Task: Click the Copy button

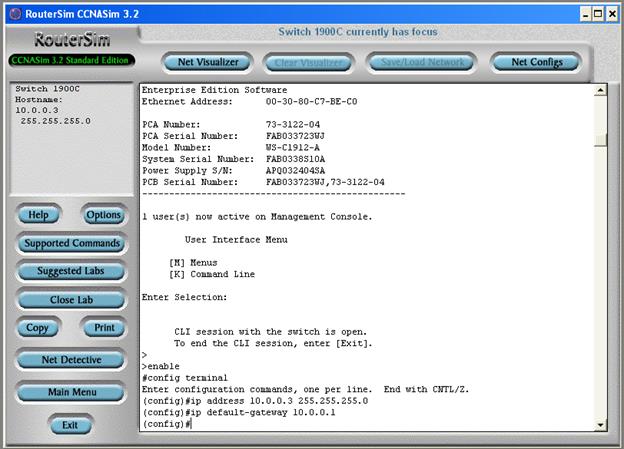Action: point(38,328)
